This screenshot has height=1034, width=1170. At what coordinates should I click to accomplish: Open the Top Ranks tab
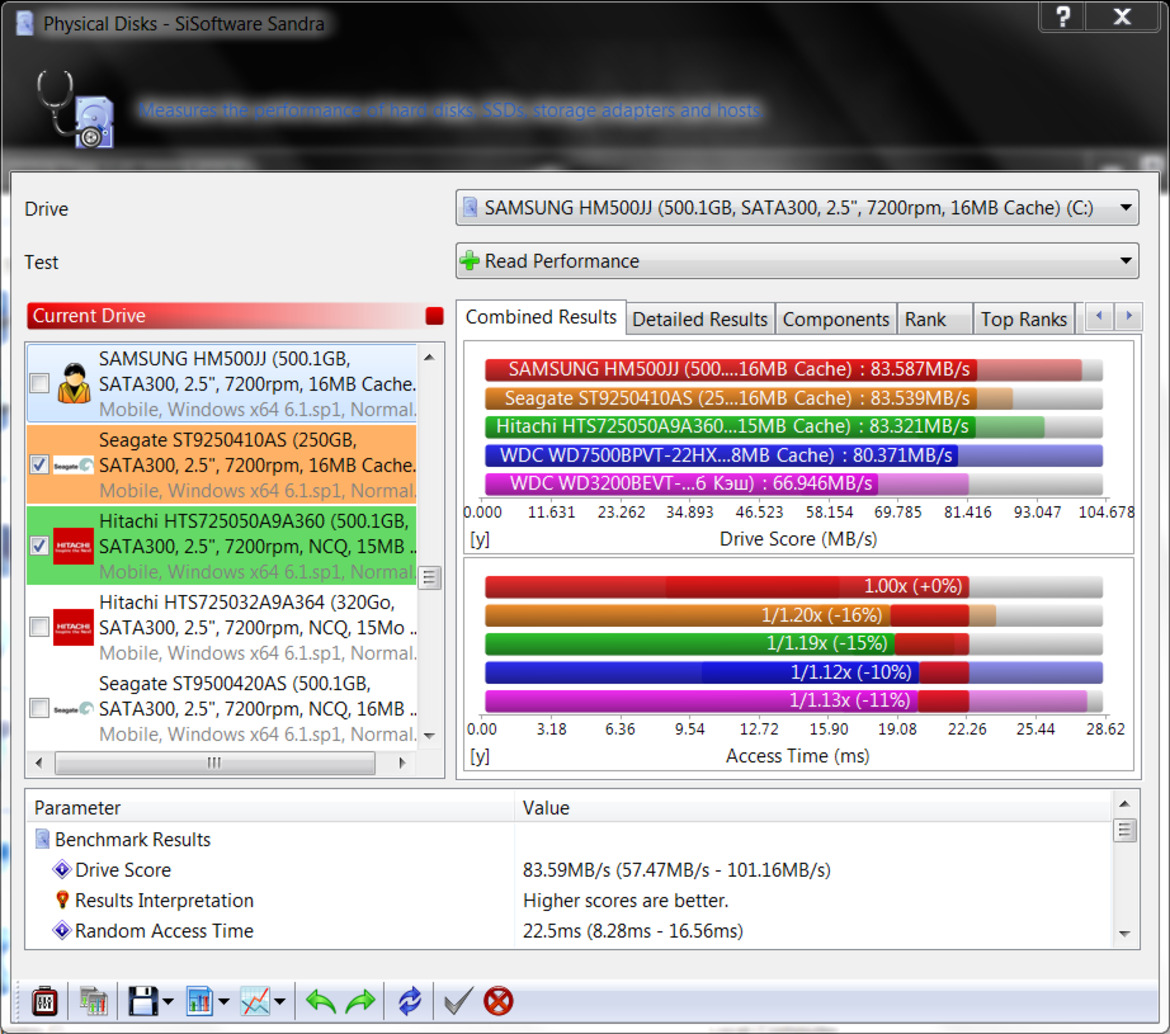[1024, 319]
